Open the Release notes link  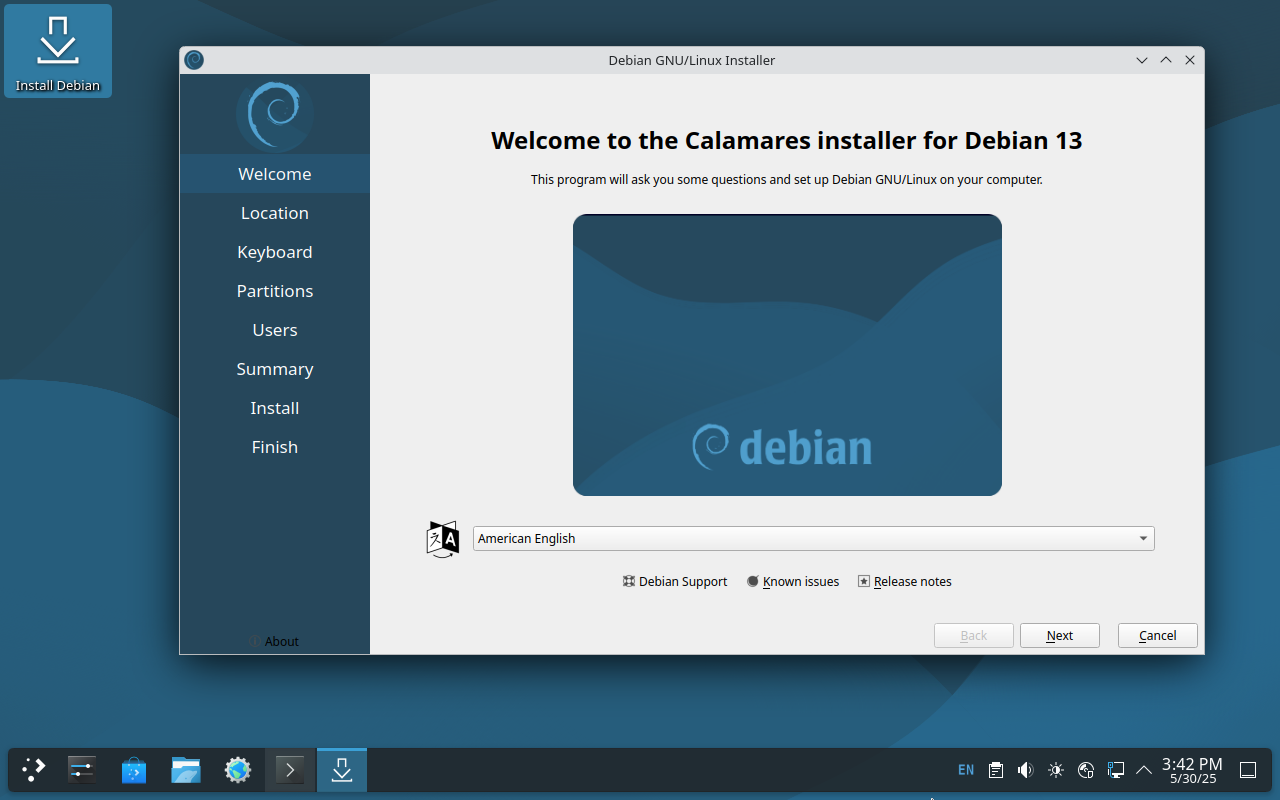905,582
